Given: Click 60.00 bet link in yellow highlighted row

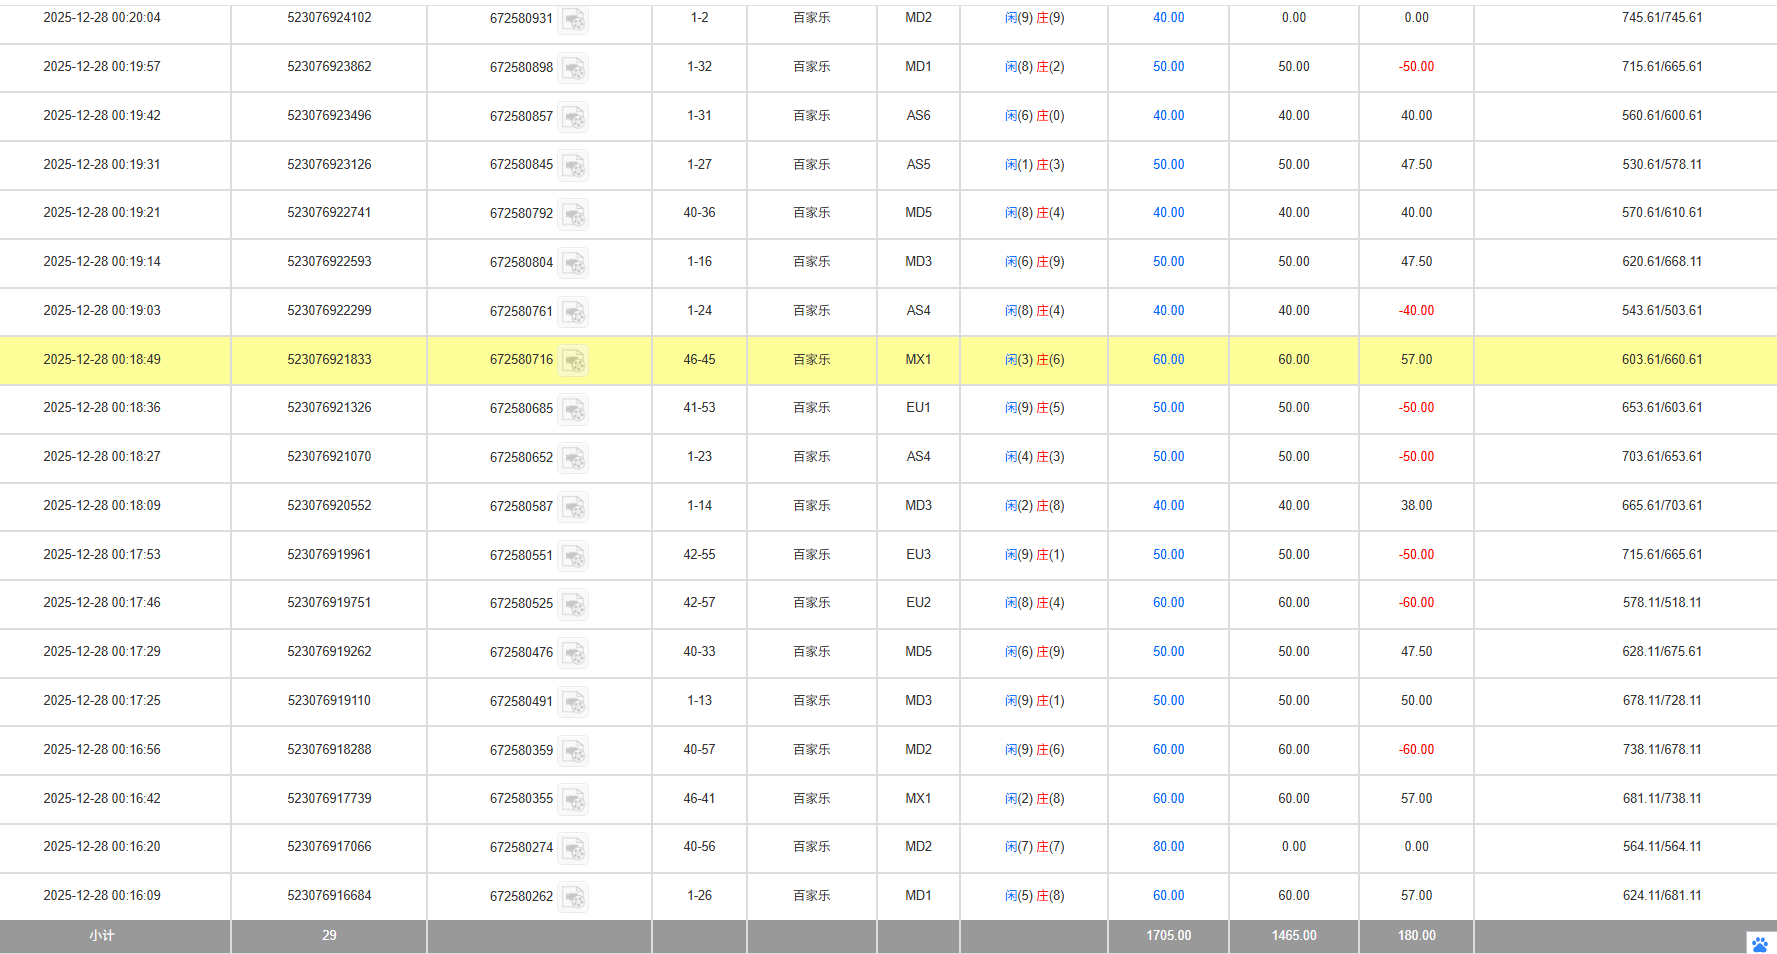Looking at the screenshot, I should (1168, 360).
